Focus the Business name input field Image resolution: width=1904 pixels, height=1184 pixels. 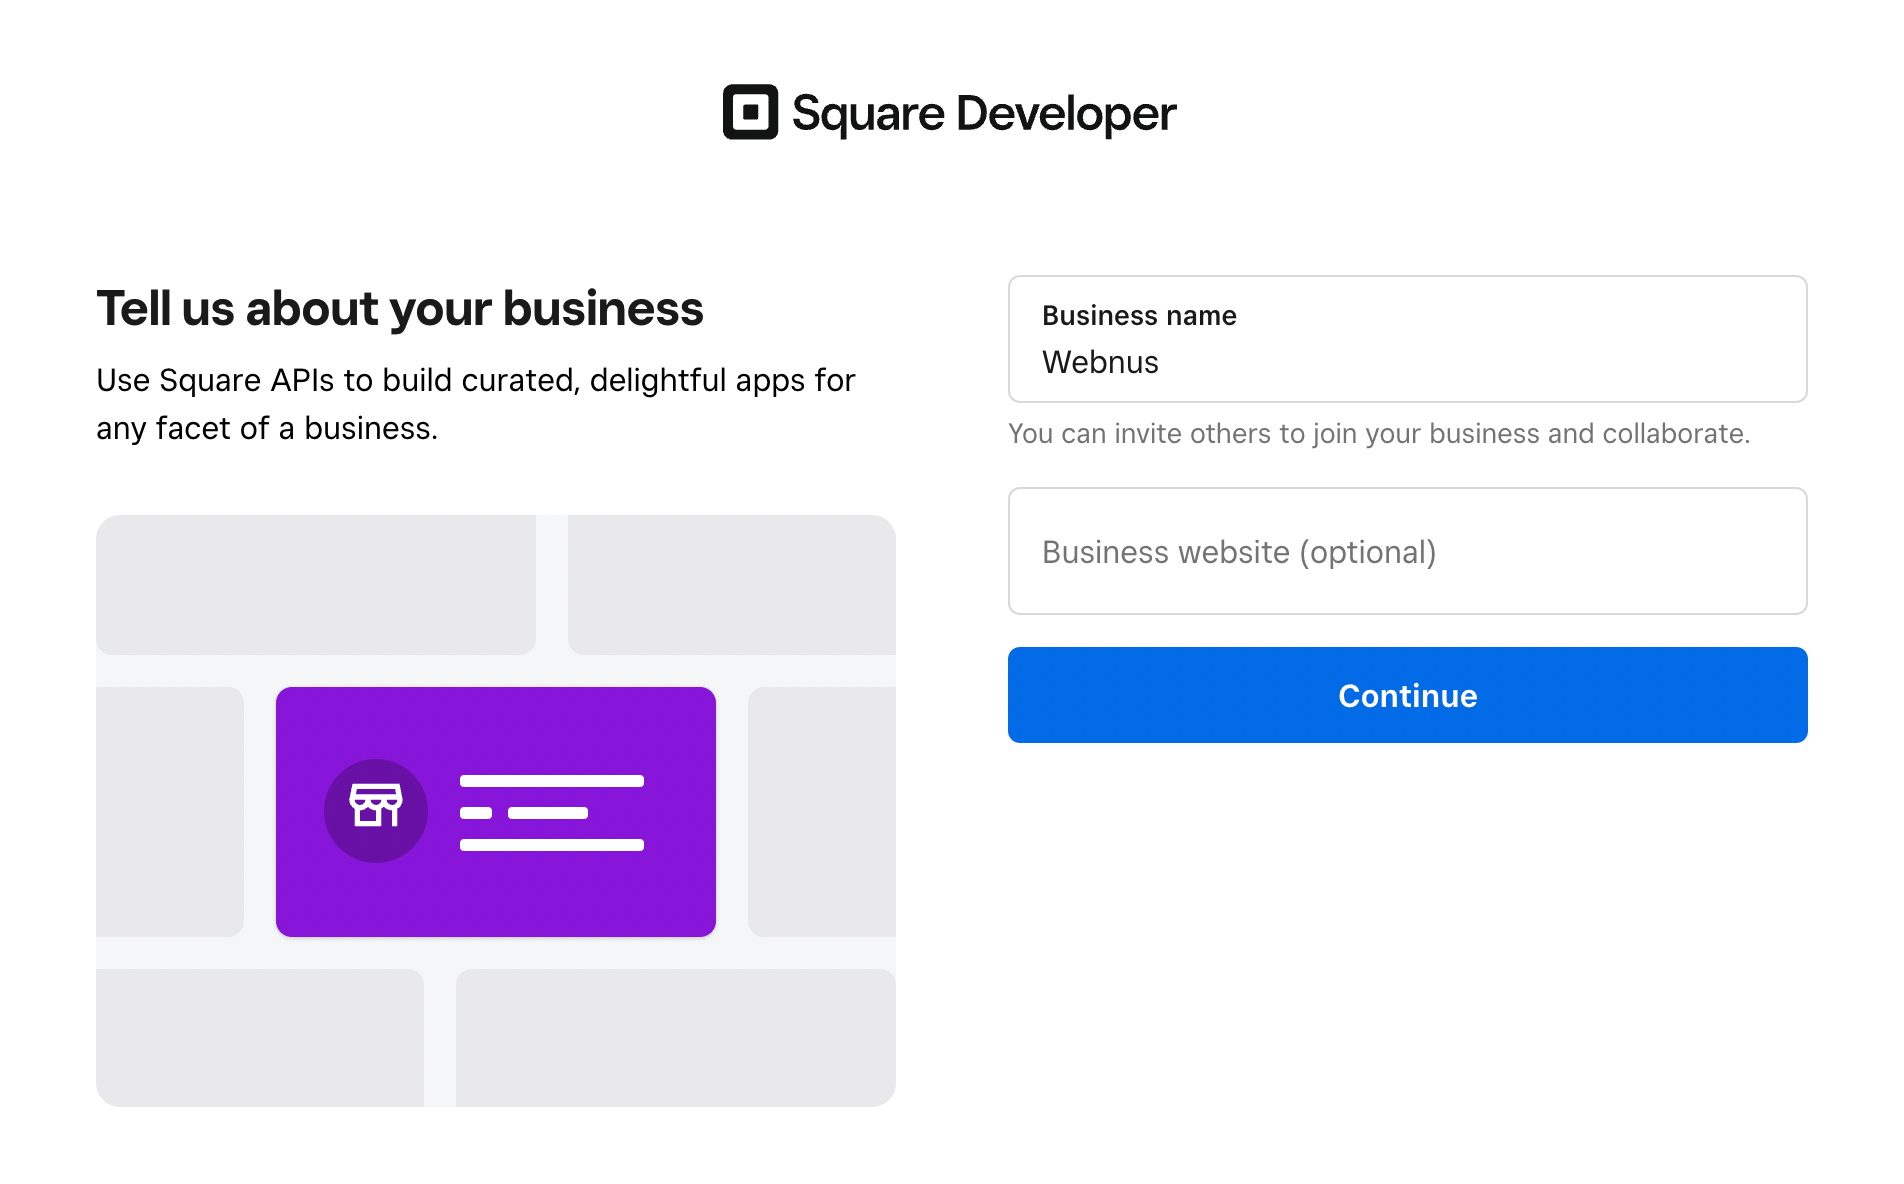tap(1406, 340)
